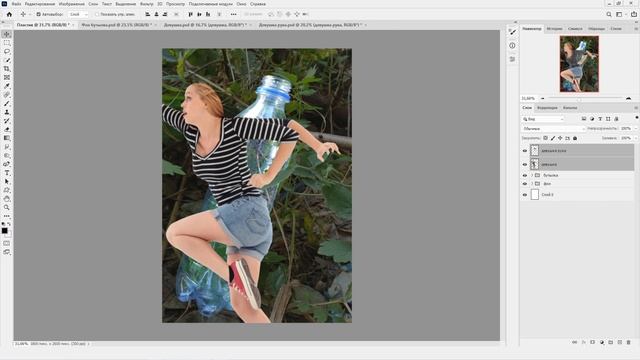This screenshot has height=360, width=640.
Task: Open the Edit Toolbar three-dots menu
Action: coord(7,216)
